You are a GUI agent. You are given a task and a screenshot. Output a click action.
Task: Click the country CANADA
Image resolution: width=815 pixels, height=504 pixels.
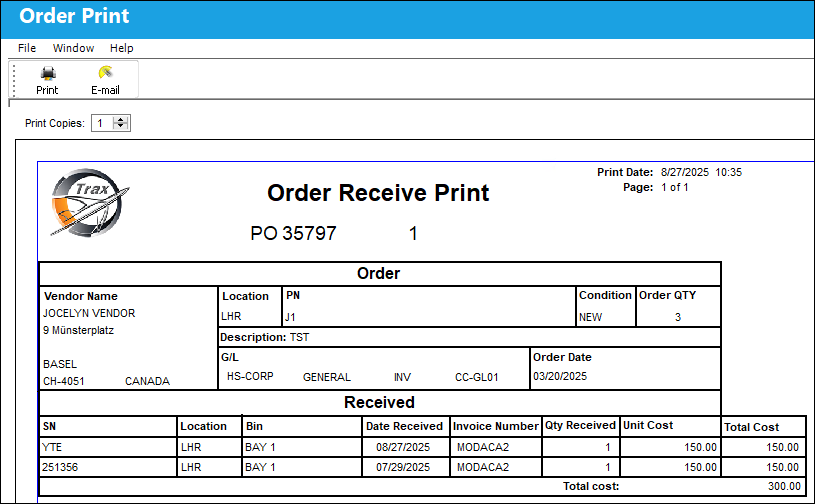[x=147, y=381]
